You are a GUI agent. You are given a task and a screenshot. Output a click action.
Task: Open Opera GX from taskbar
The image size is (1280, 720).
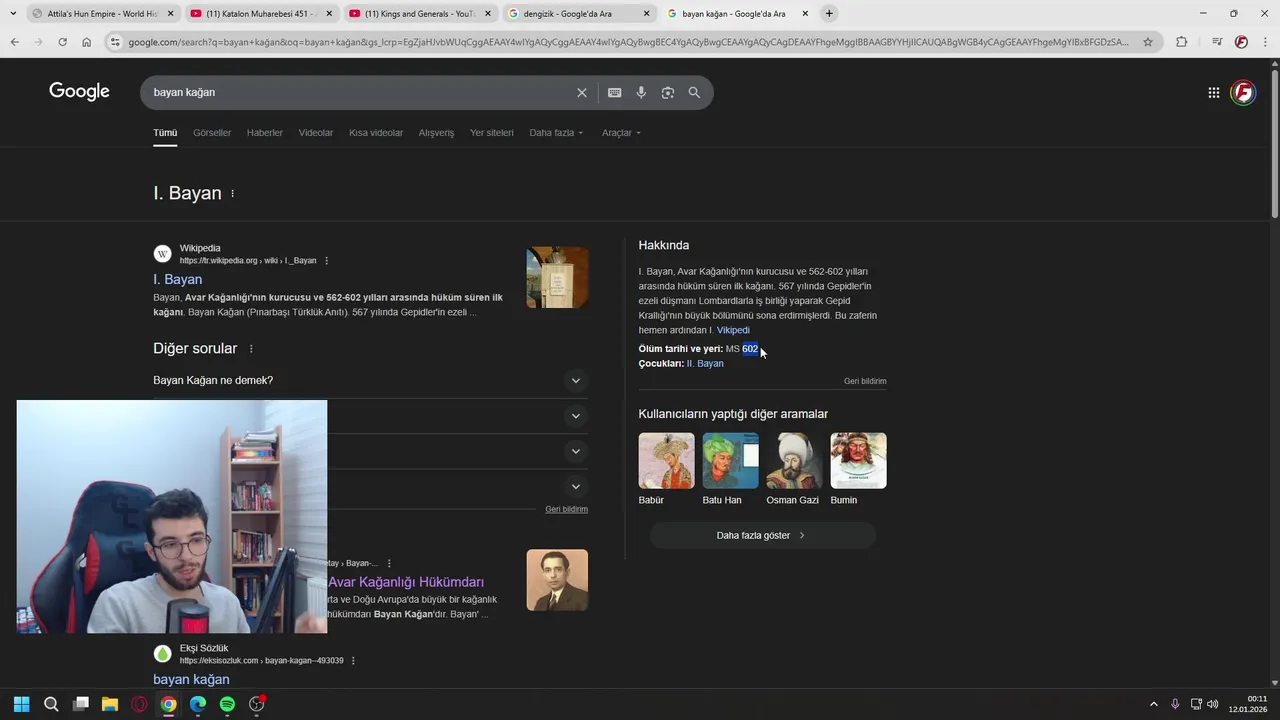139,704
